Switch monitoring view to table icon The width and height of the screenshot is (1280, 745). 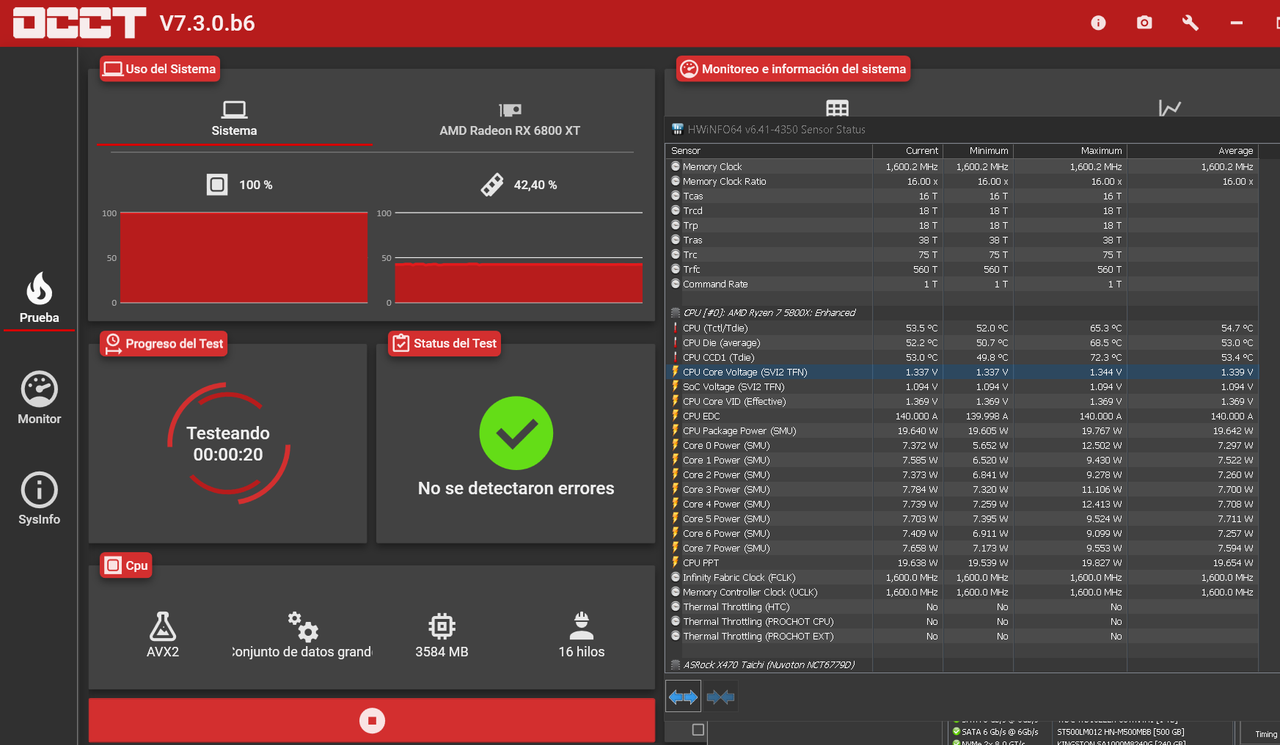[837, 108]
